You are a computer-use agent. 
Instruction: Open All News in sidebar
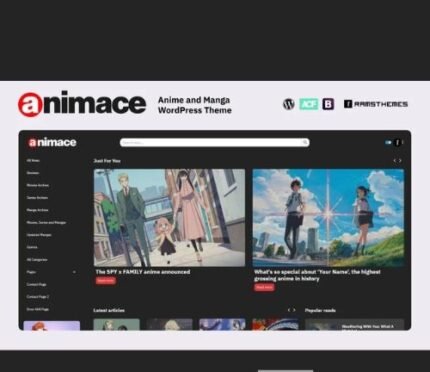33,160
